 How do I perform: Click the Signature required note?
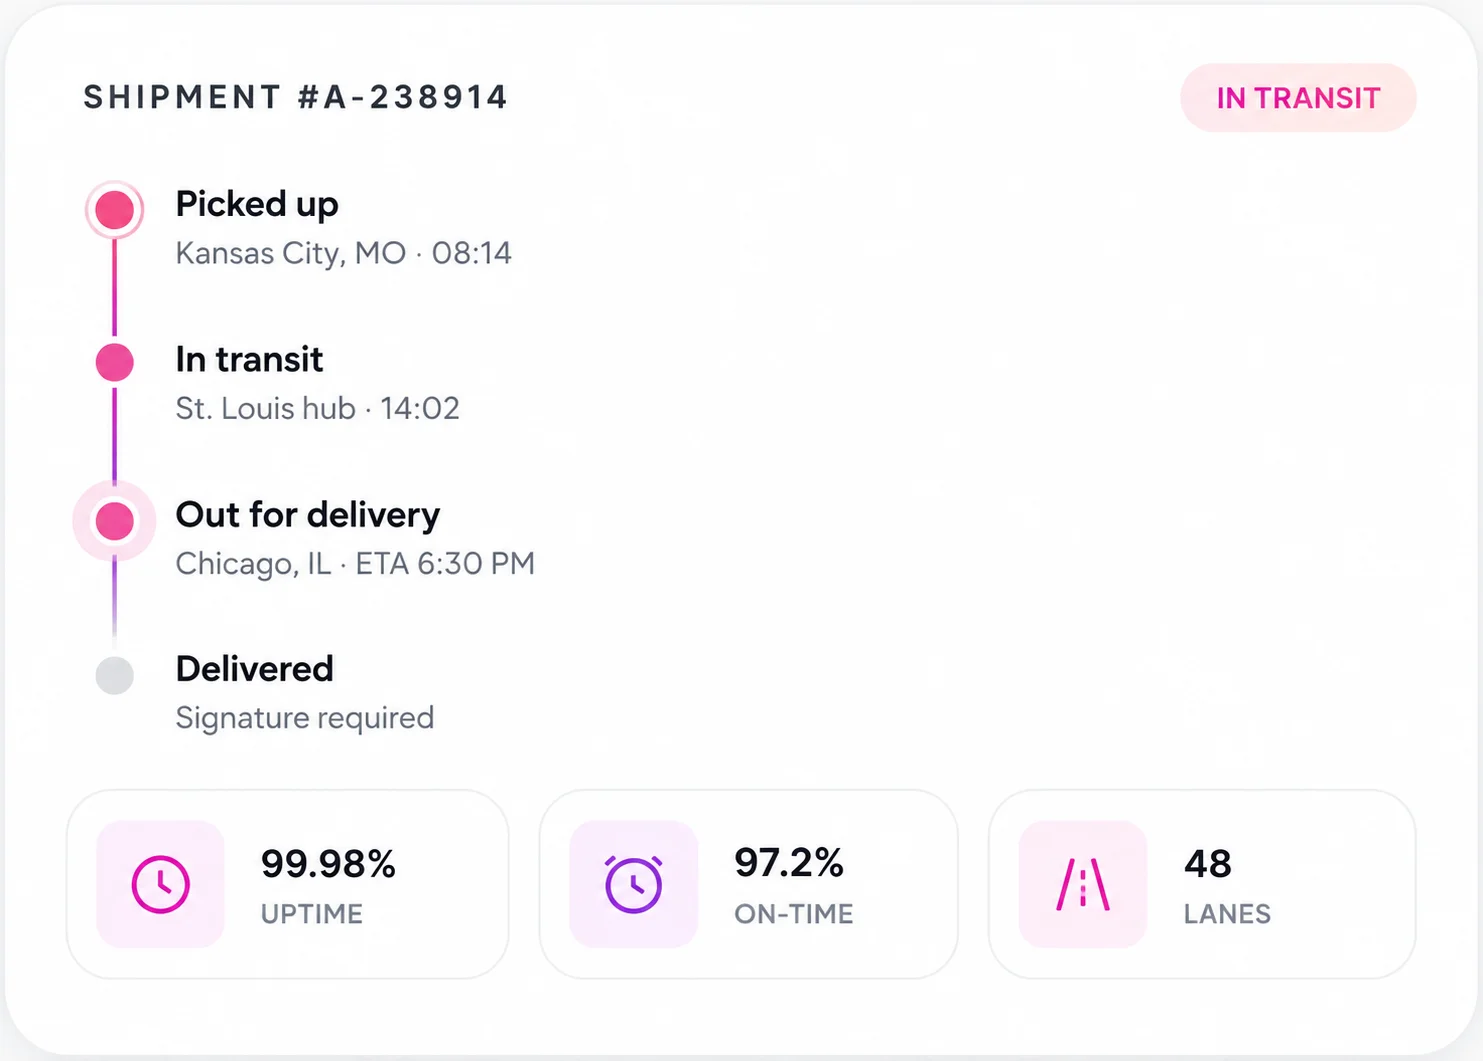[305, 718]
